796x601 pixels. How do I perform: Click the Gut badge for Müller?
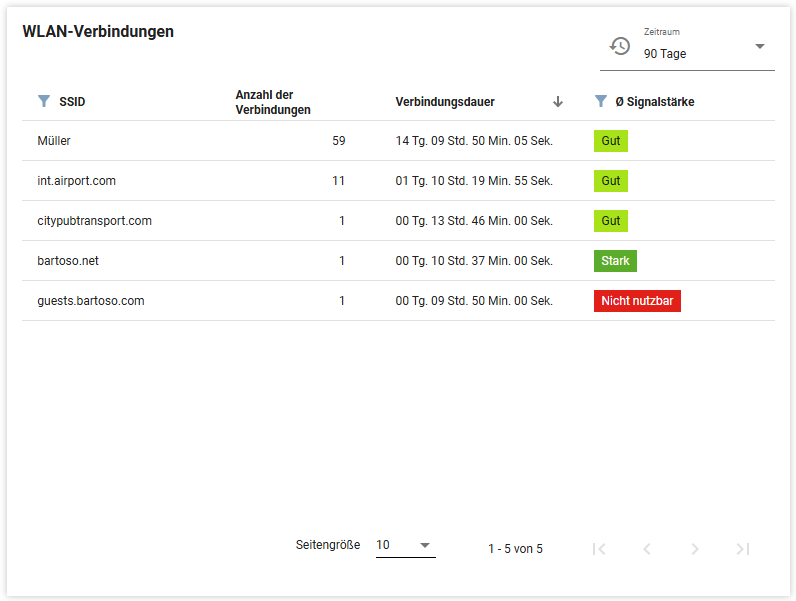click(x=610, y=141)
